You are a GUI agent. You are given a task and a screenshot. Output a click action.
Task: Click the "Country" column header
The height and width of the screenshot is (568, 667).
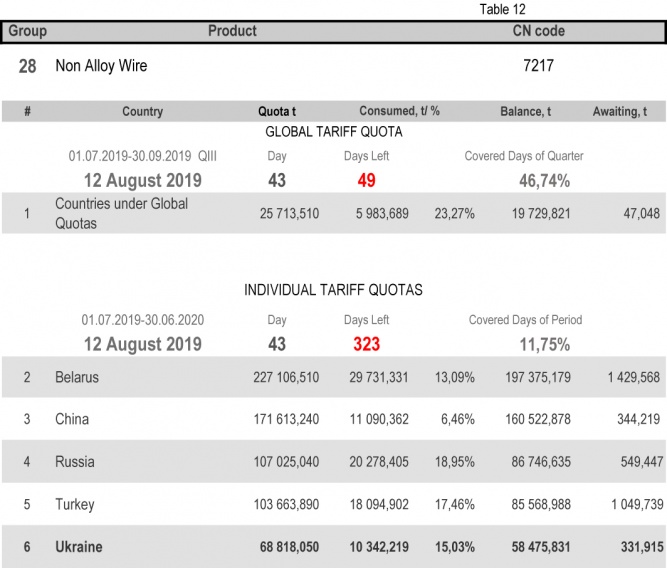[x=142, y=112]
